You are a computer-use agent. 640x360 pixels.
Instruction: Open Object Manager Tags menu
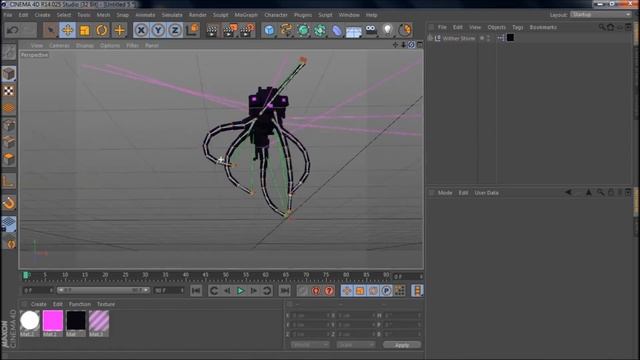518,27
